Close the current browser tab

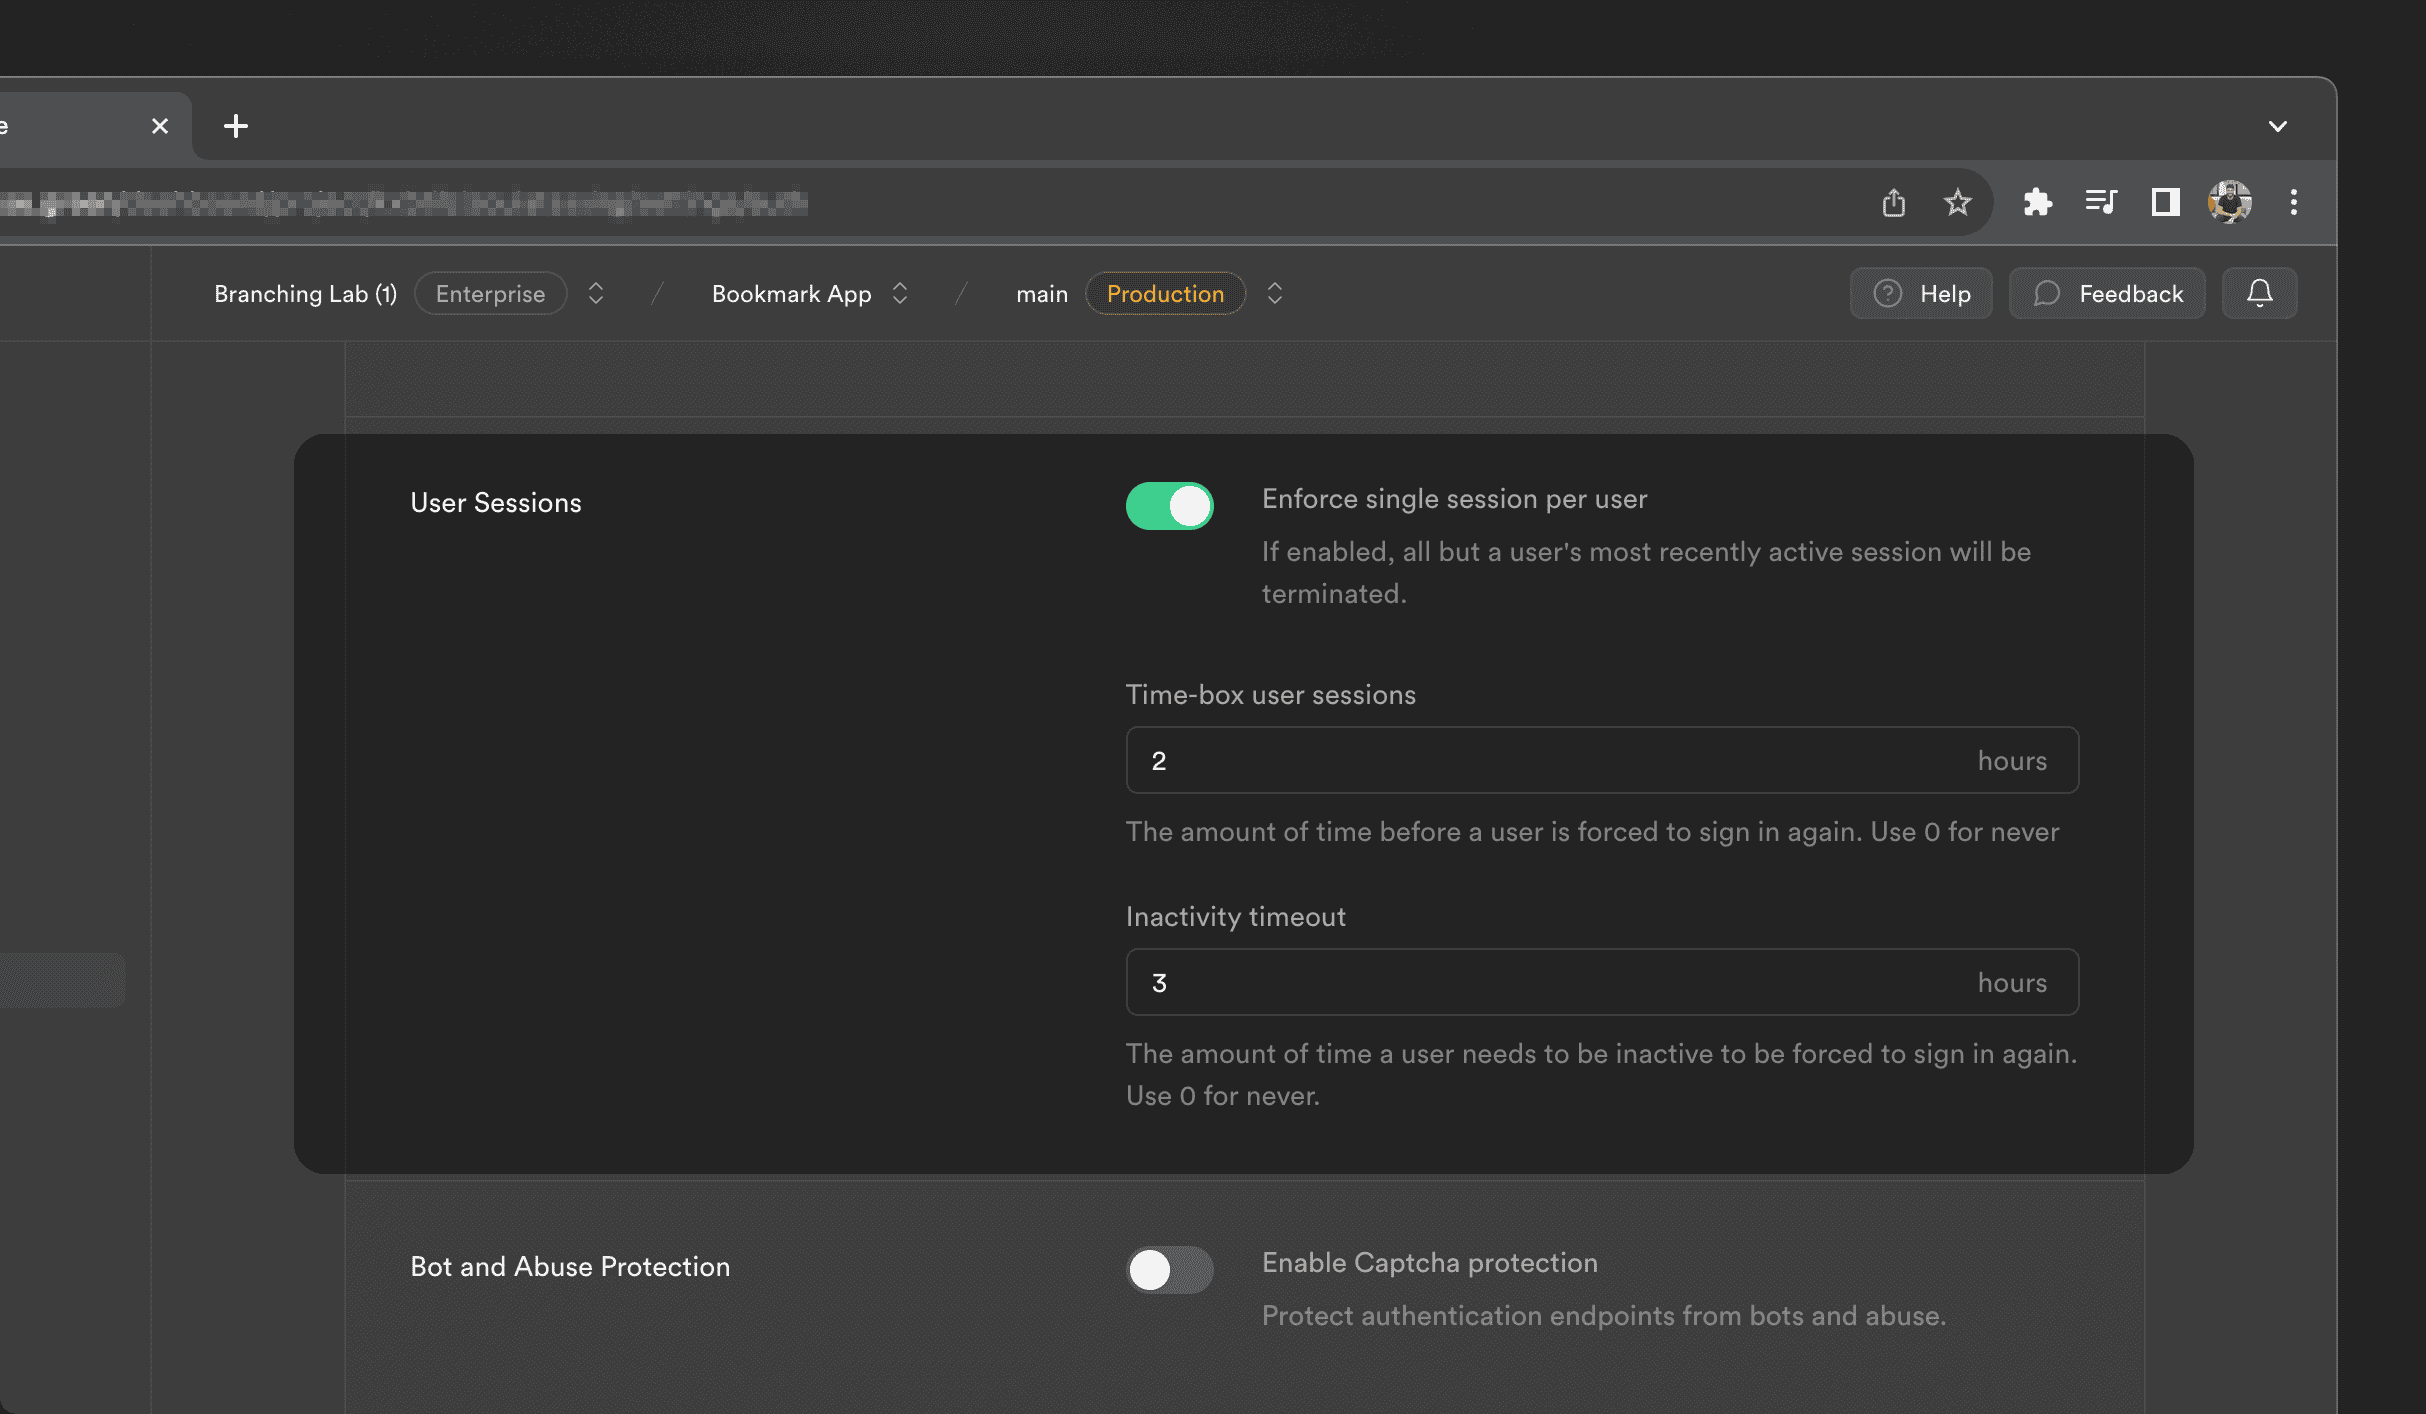(x=160, y=126)
